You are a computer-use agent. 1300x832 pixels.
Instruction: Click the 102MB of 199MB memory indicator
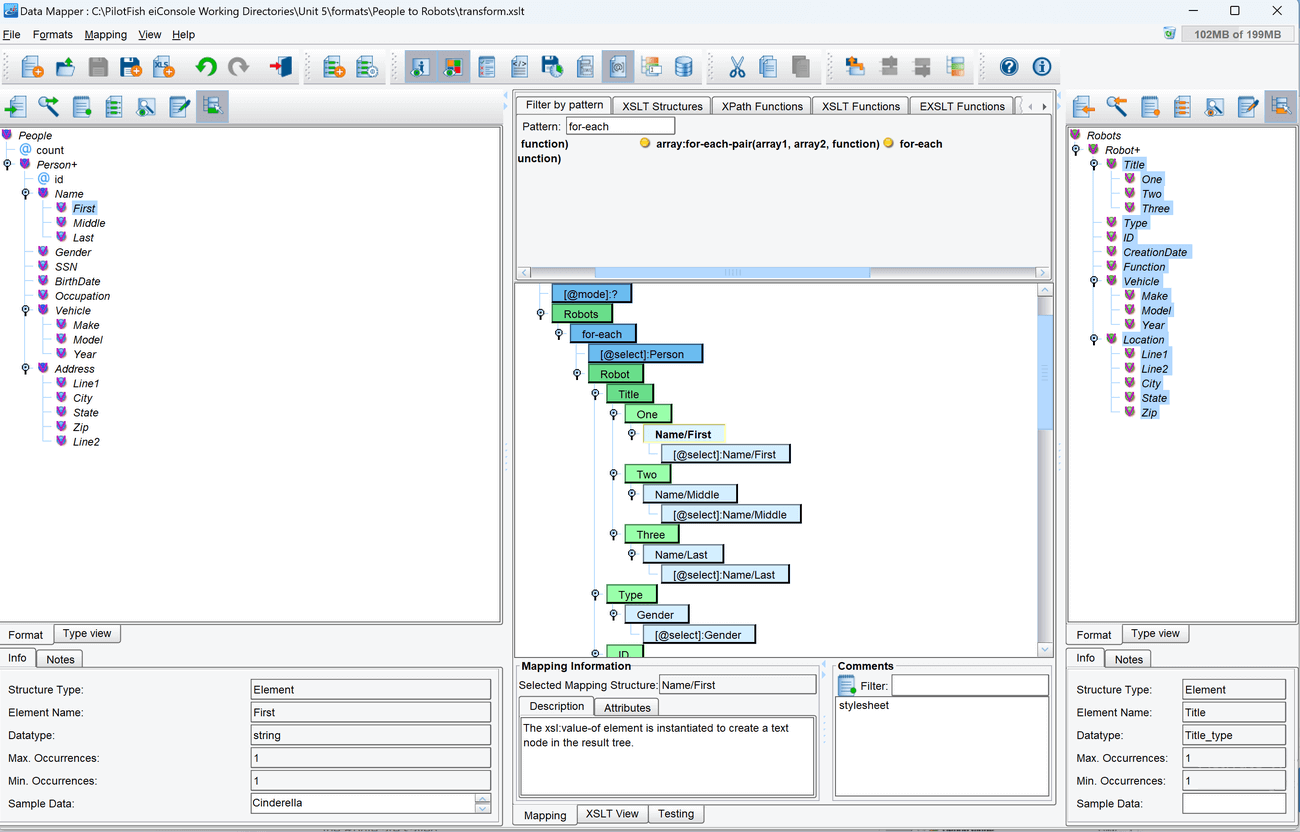[x=1236, y=34]
